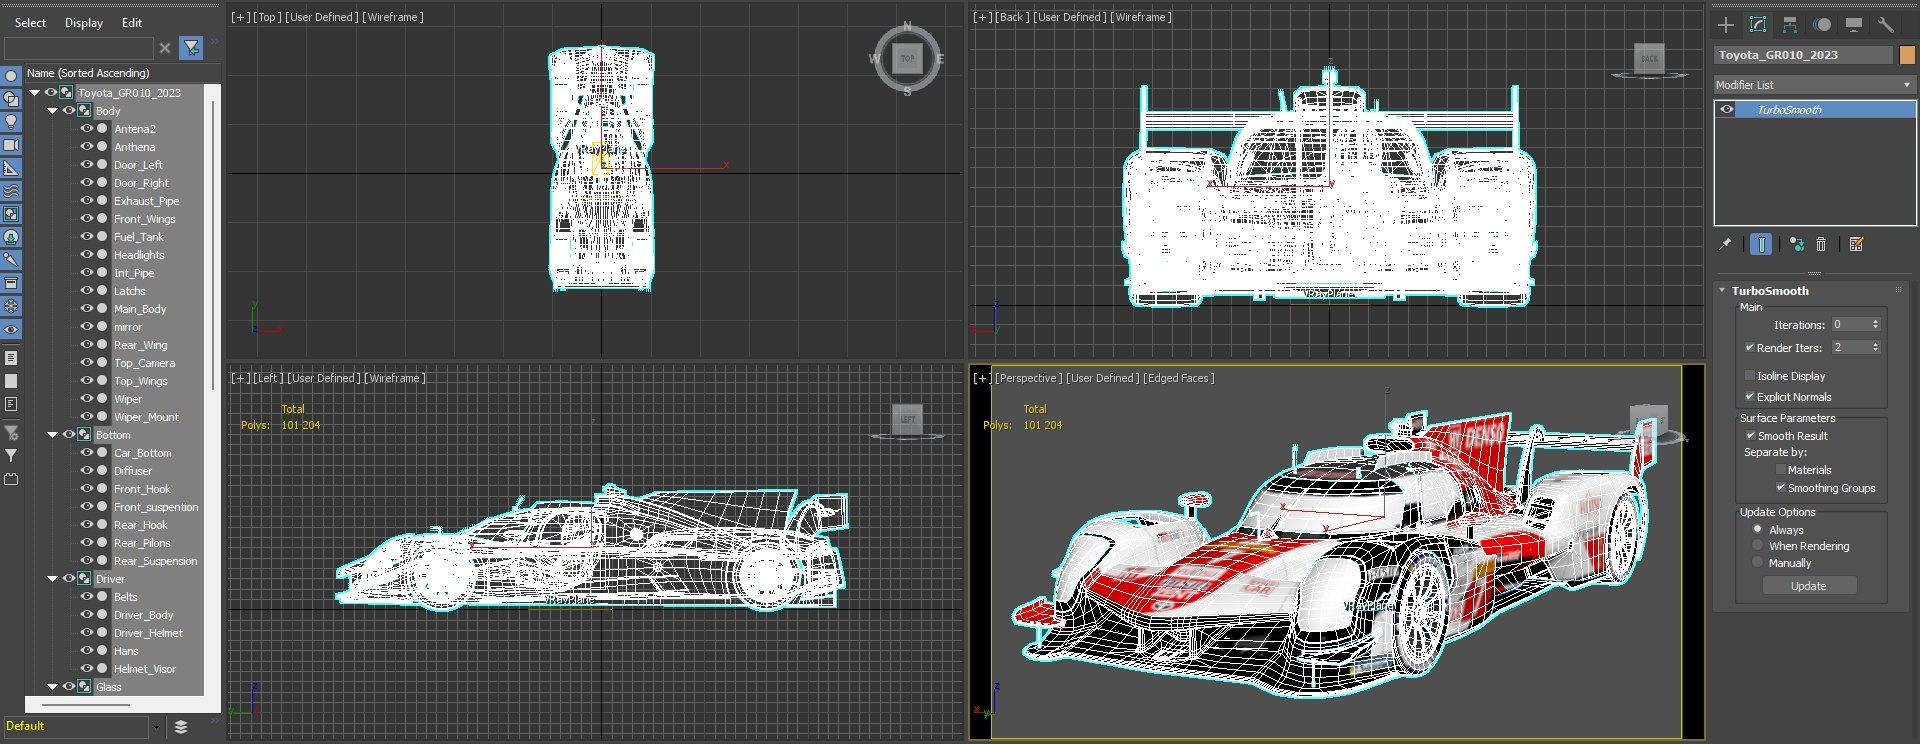This screenshot has width=1920, height=744.
Task: Toggle Display Space Warps filter icon
Action: 11,191
